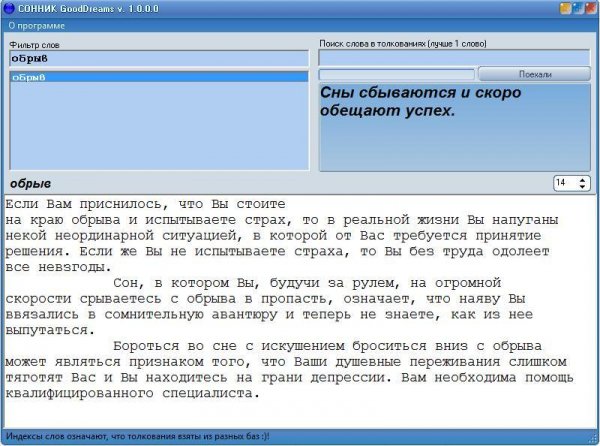Click the 'Поиск слова в толкованиях' search field
The image size is (600, 446).
pyautogui.click(x=454, y=58)
